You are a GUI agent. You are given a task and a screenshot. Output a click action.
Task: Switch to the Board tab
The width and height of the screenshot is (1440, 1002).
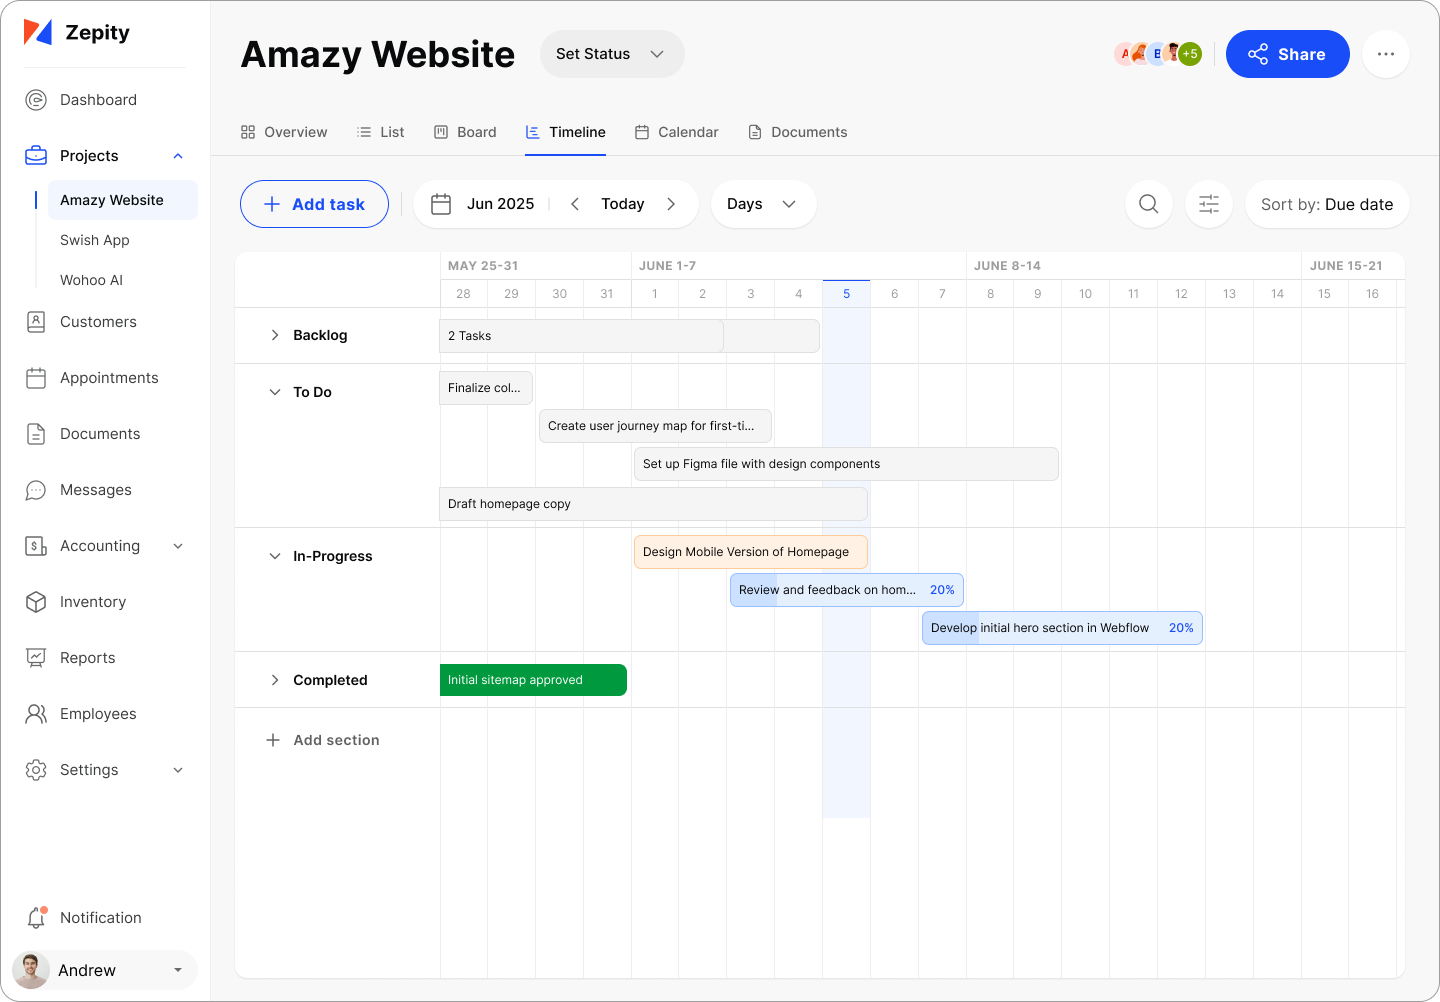[465, 132]
